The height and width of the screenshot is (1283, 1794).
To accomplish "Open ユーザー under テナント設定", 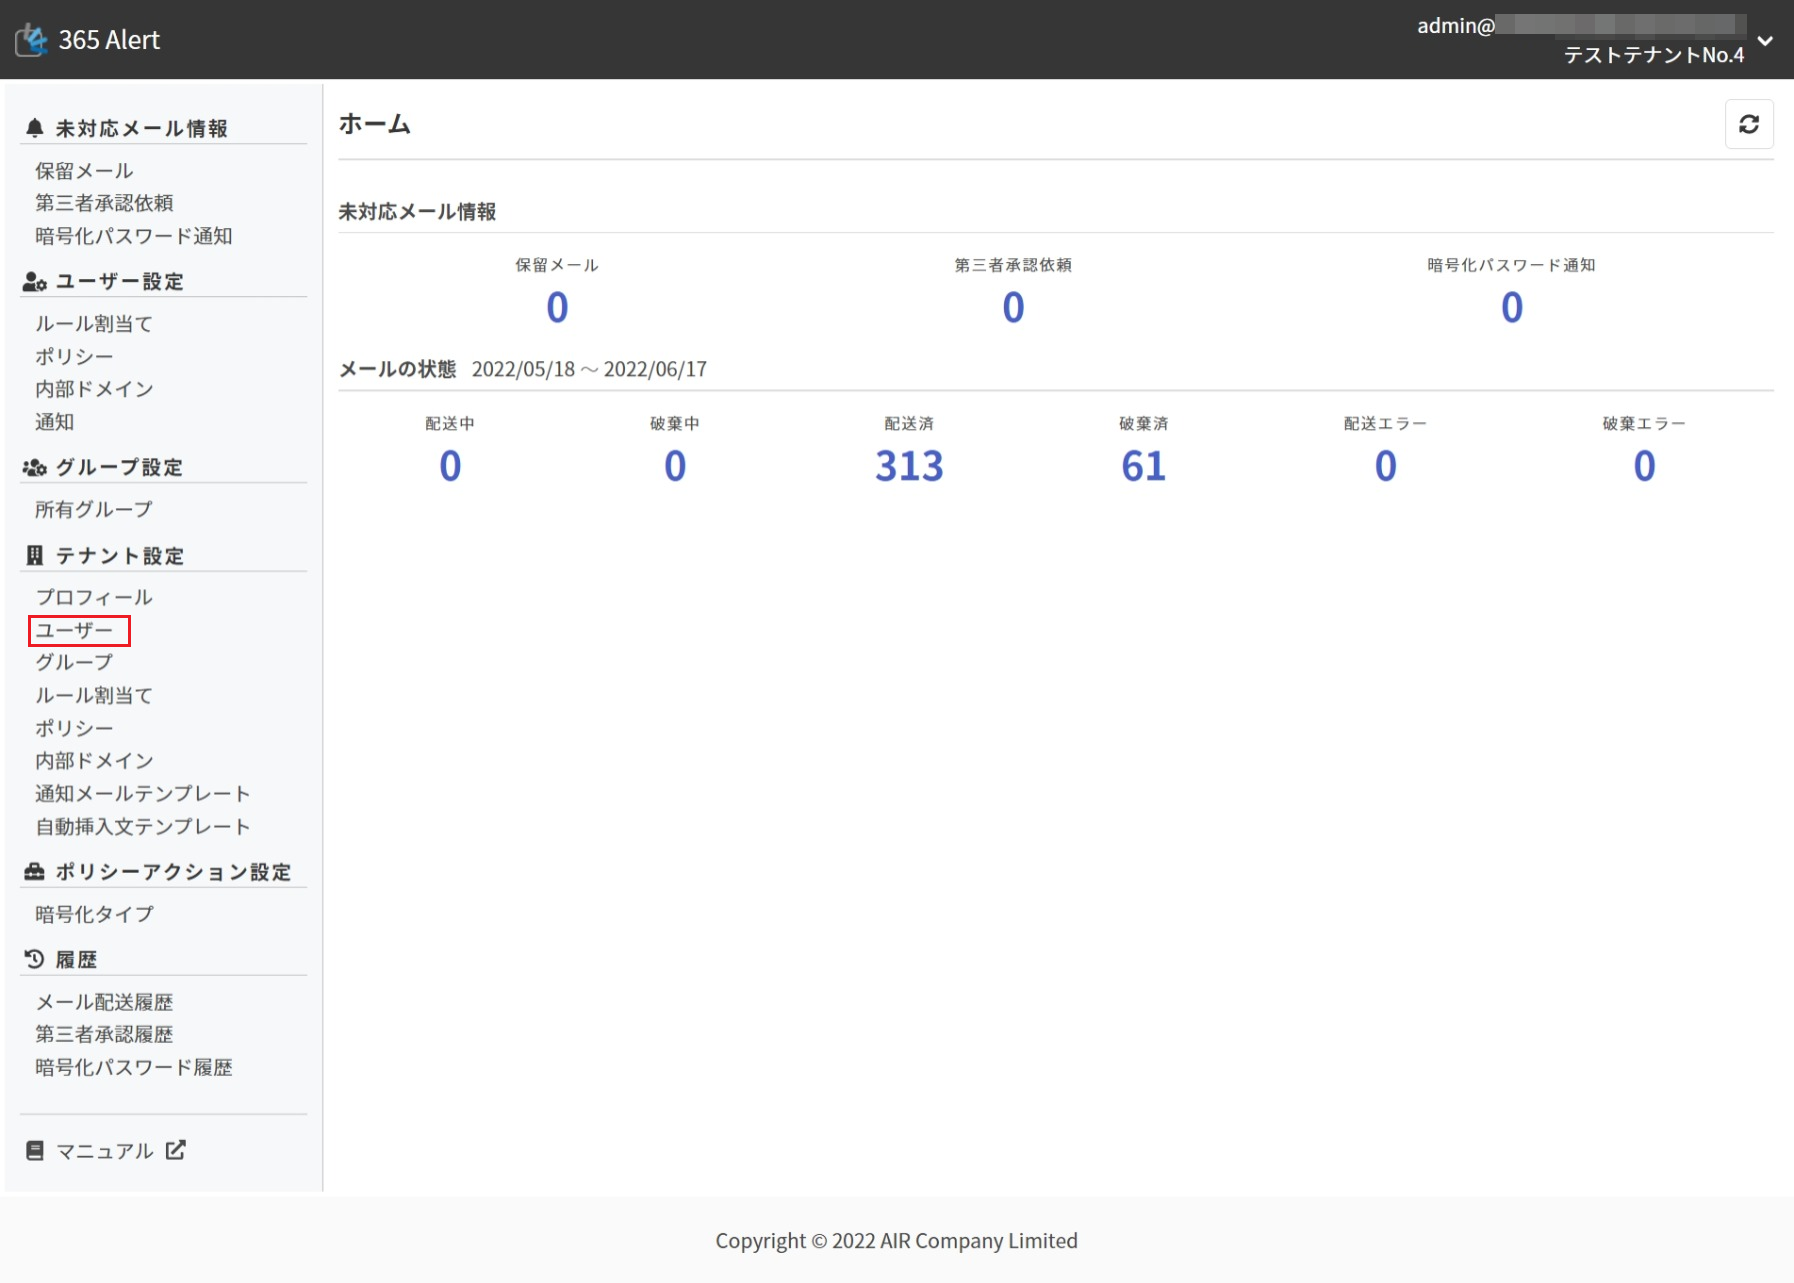I will tap(75, 631).
